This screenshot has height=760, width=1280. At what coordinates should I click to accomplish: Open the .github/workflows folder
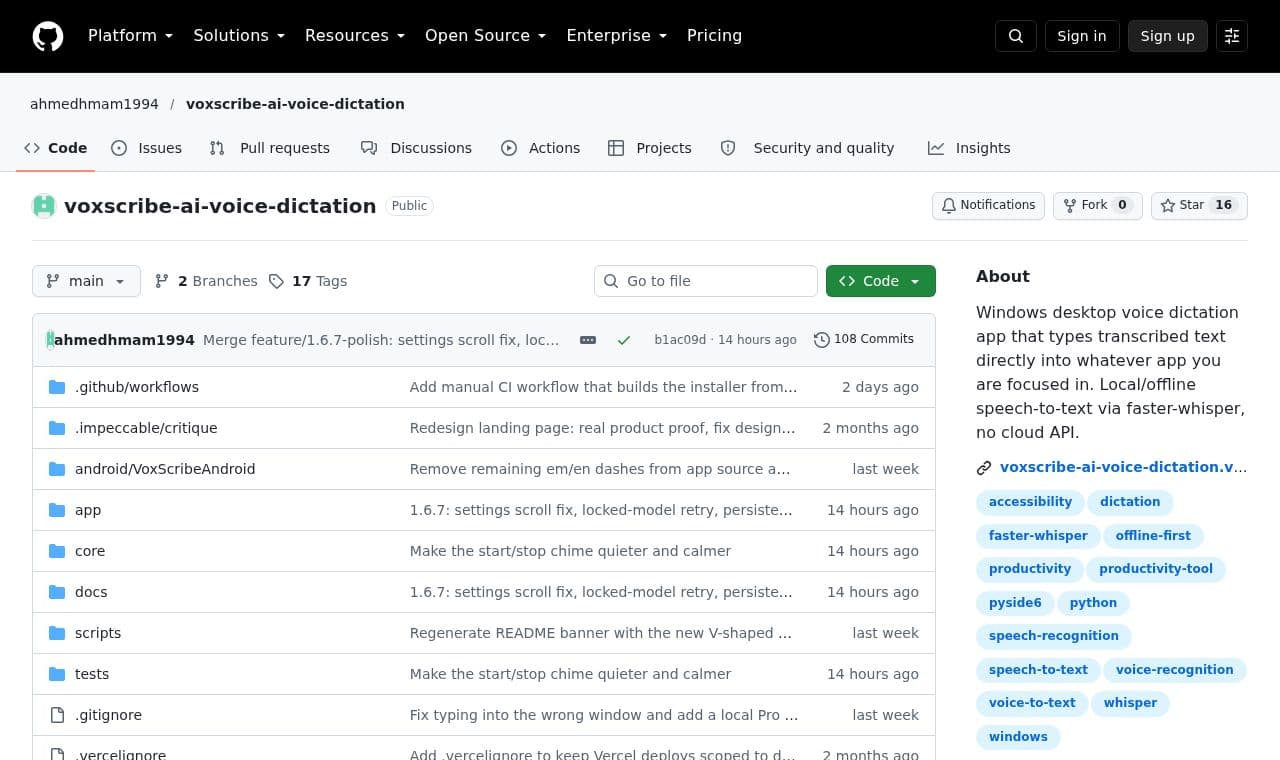[x=137, y=387]
